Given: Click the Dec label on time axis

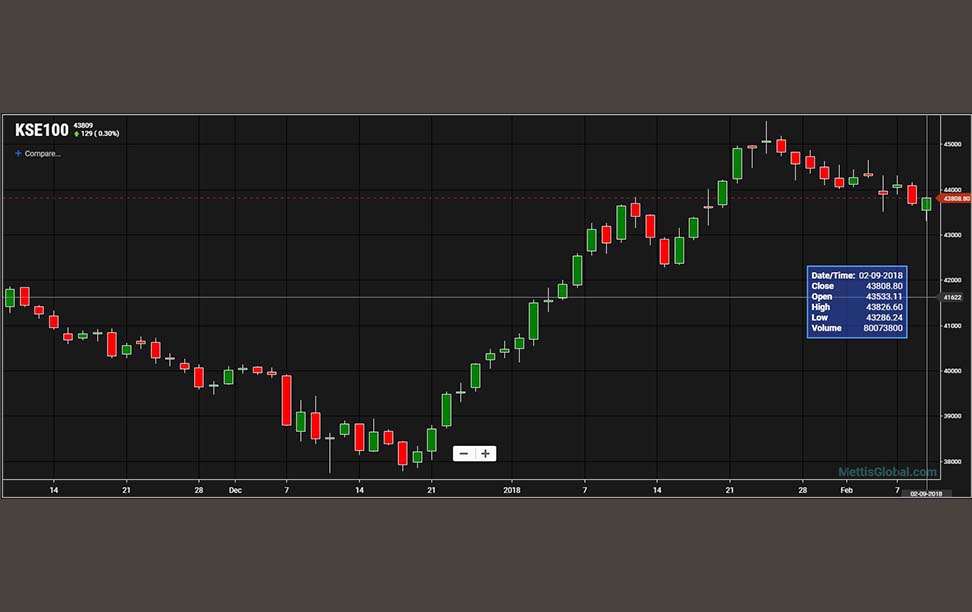Looking at the screenshot, I should click(235, 490).
